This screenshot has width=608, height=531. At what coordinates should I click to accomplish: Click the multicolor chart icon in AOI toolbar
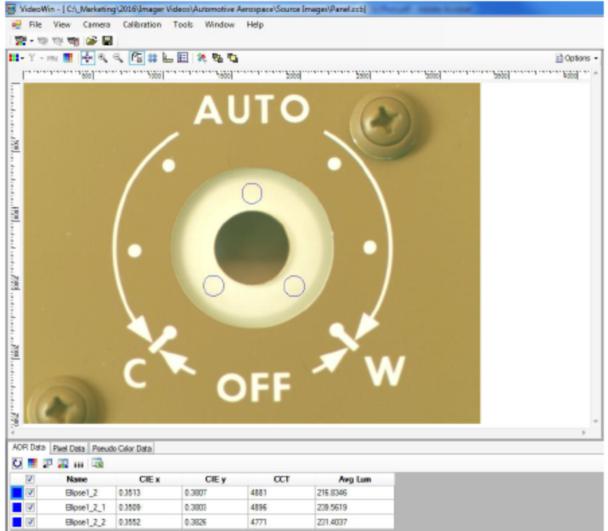[63, 463]
